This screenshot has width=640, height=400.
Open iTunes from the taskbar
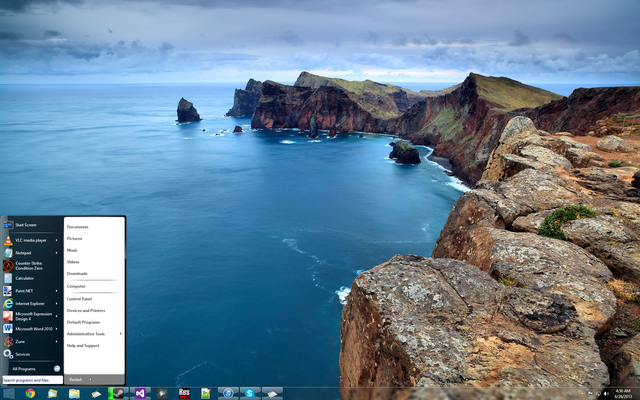(x=228, y=393)
